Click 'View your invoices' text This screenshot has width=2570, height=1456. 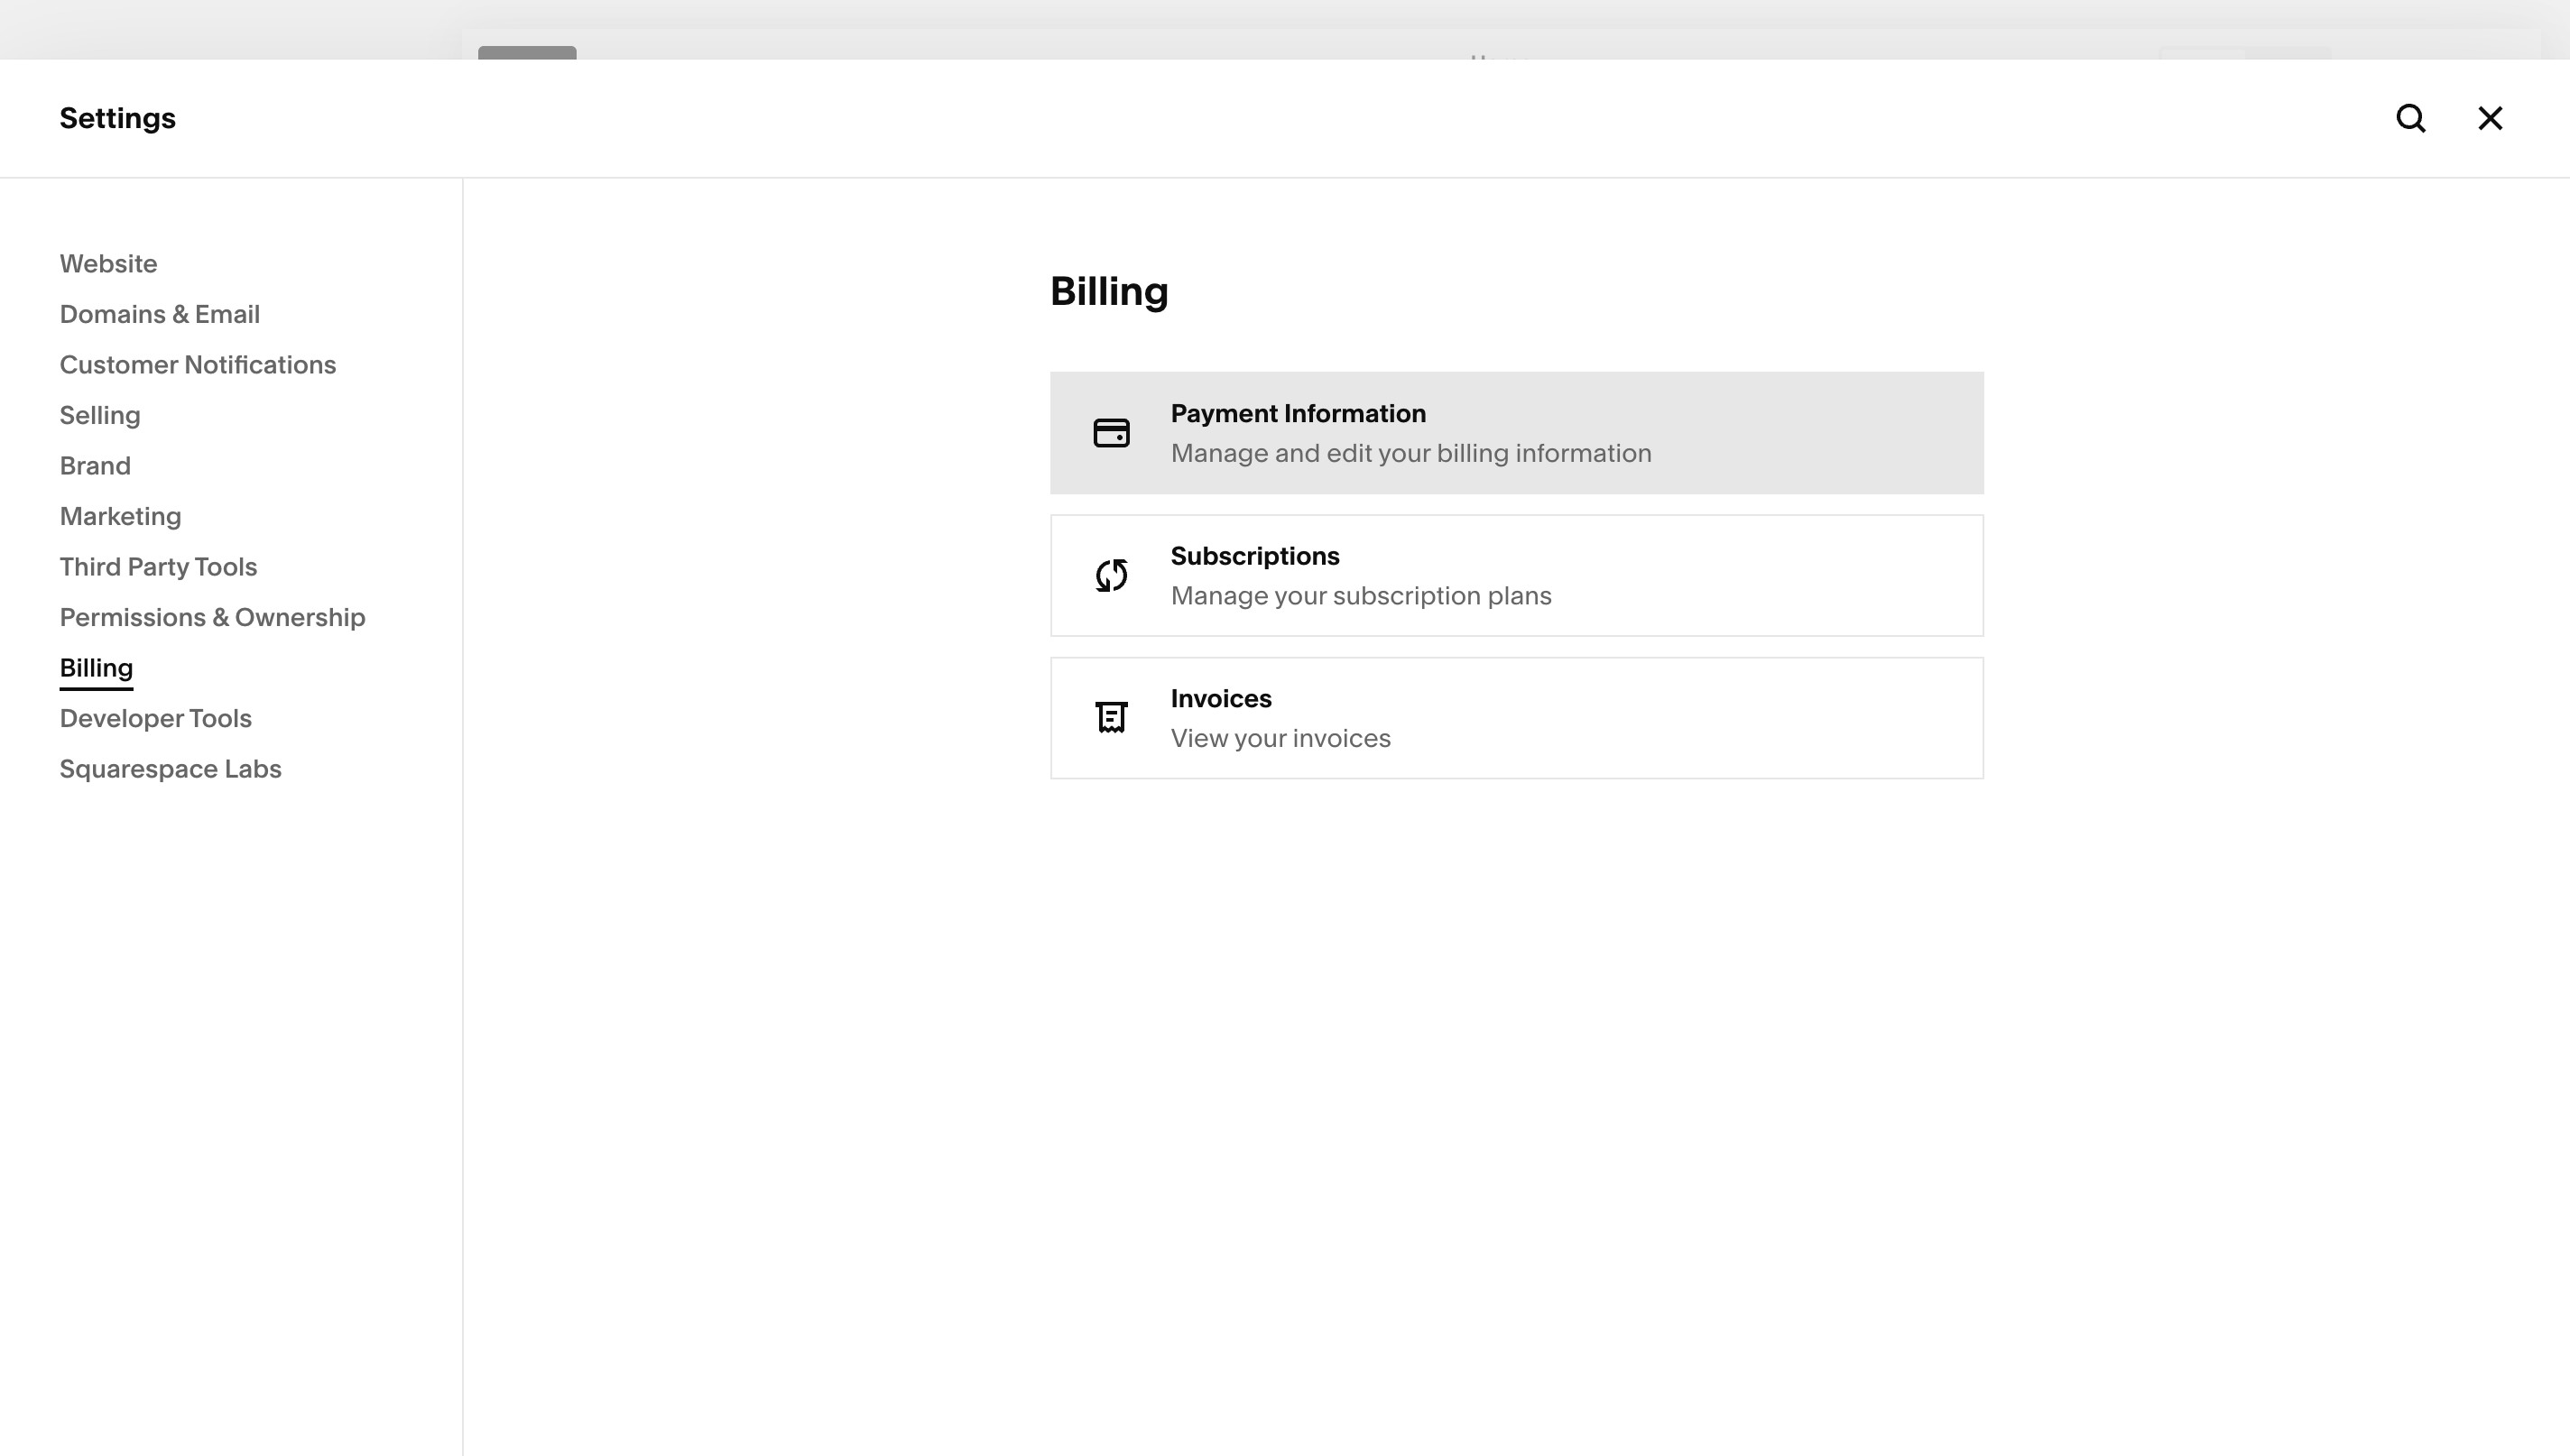click(x=1280, y=738)
